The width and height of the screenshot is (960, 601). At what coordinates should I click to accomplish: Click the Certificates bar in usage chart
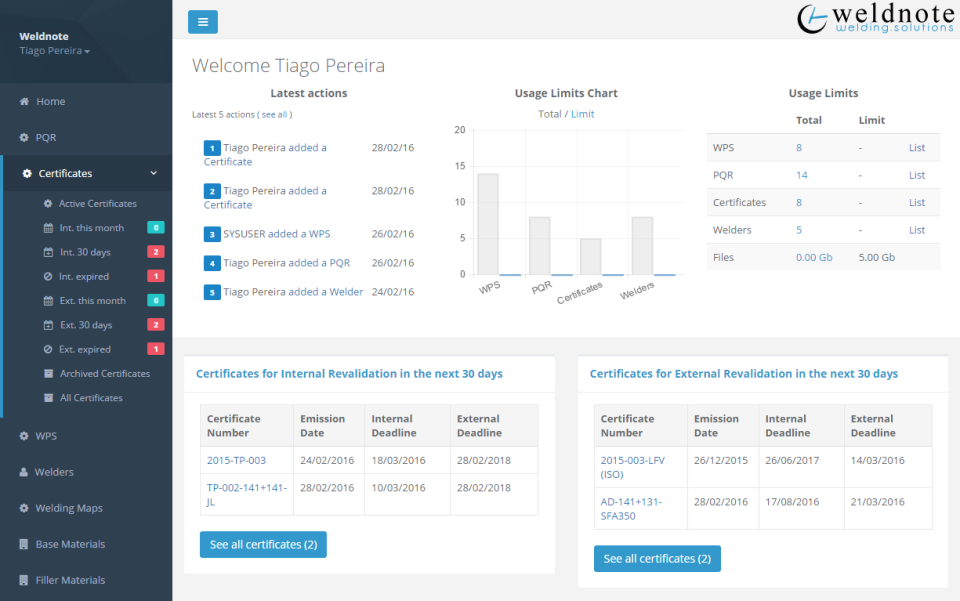(x=591, y=257)
